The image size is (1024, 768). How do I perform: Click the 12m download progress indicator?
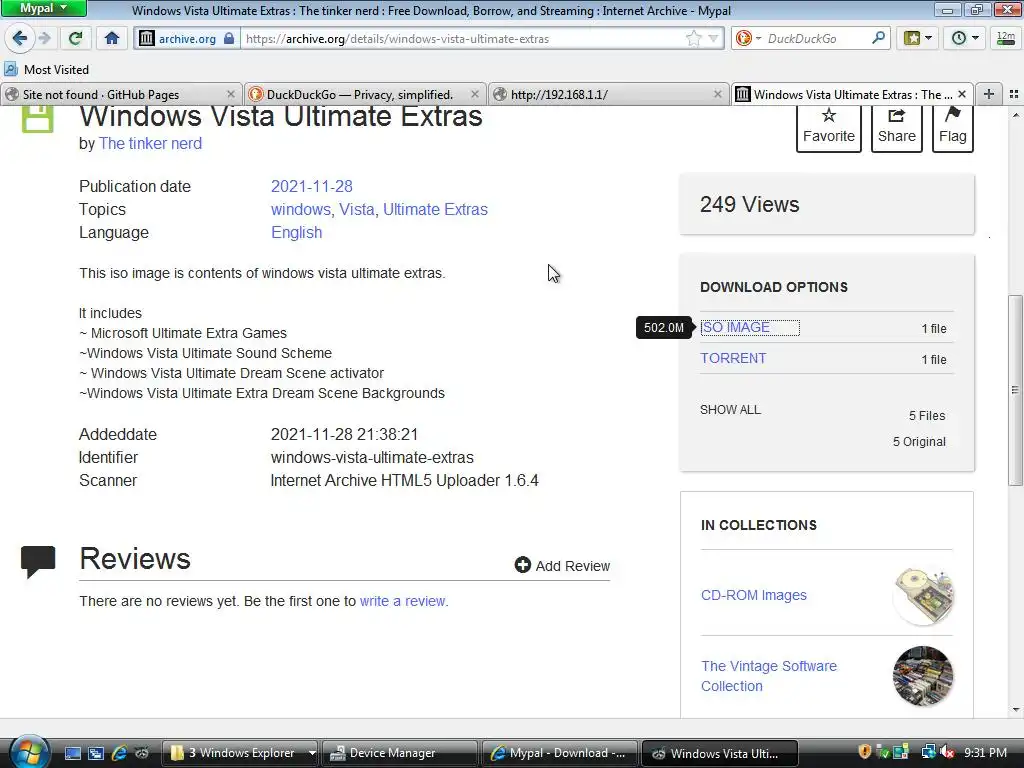click(1006, 39)
